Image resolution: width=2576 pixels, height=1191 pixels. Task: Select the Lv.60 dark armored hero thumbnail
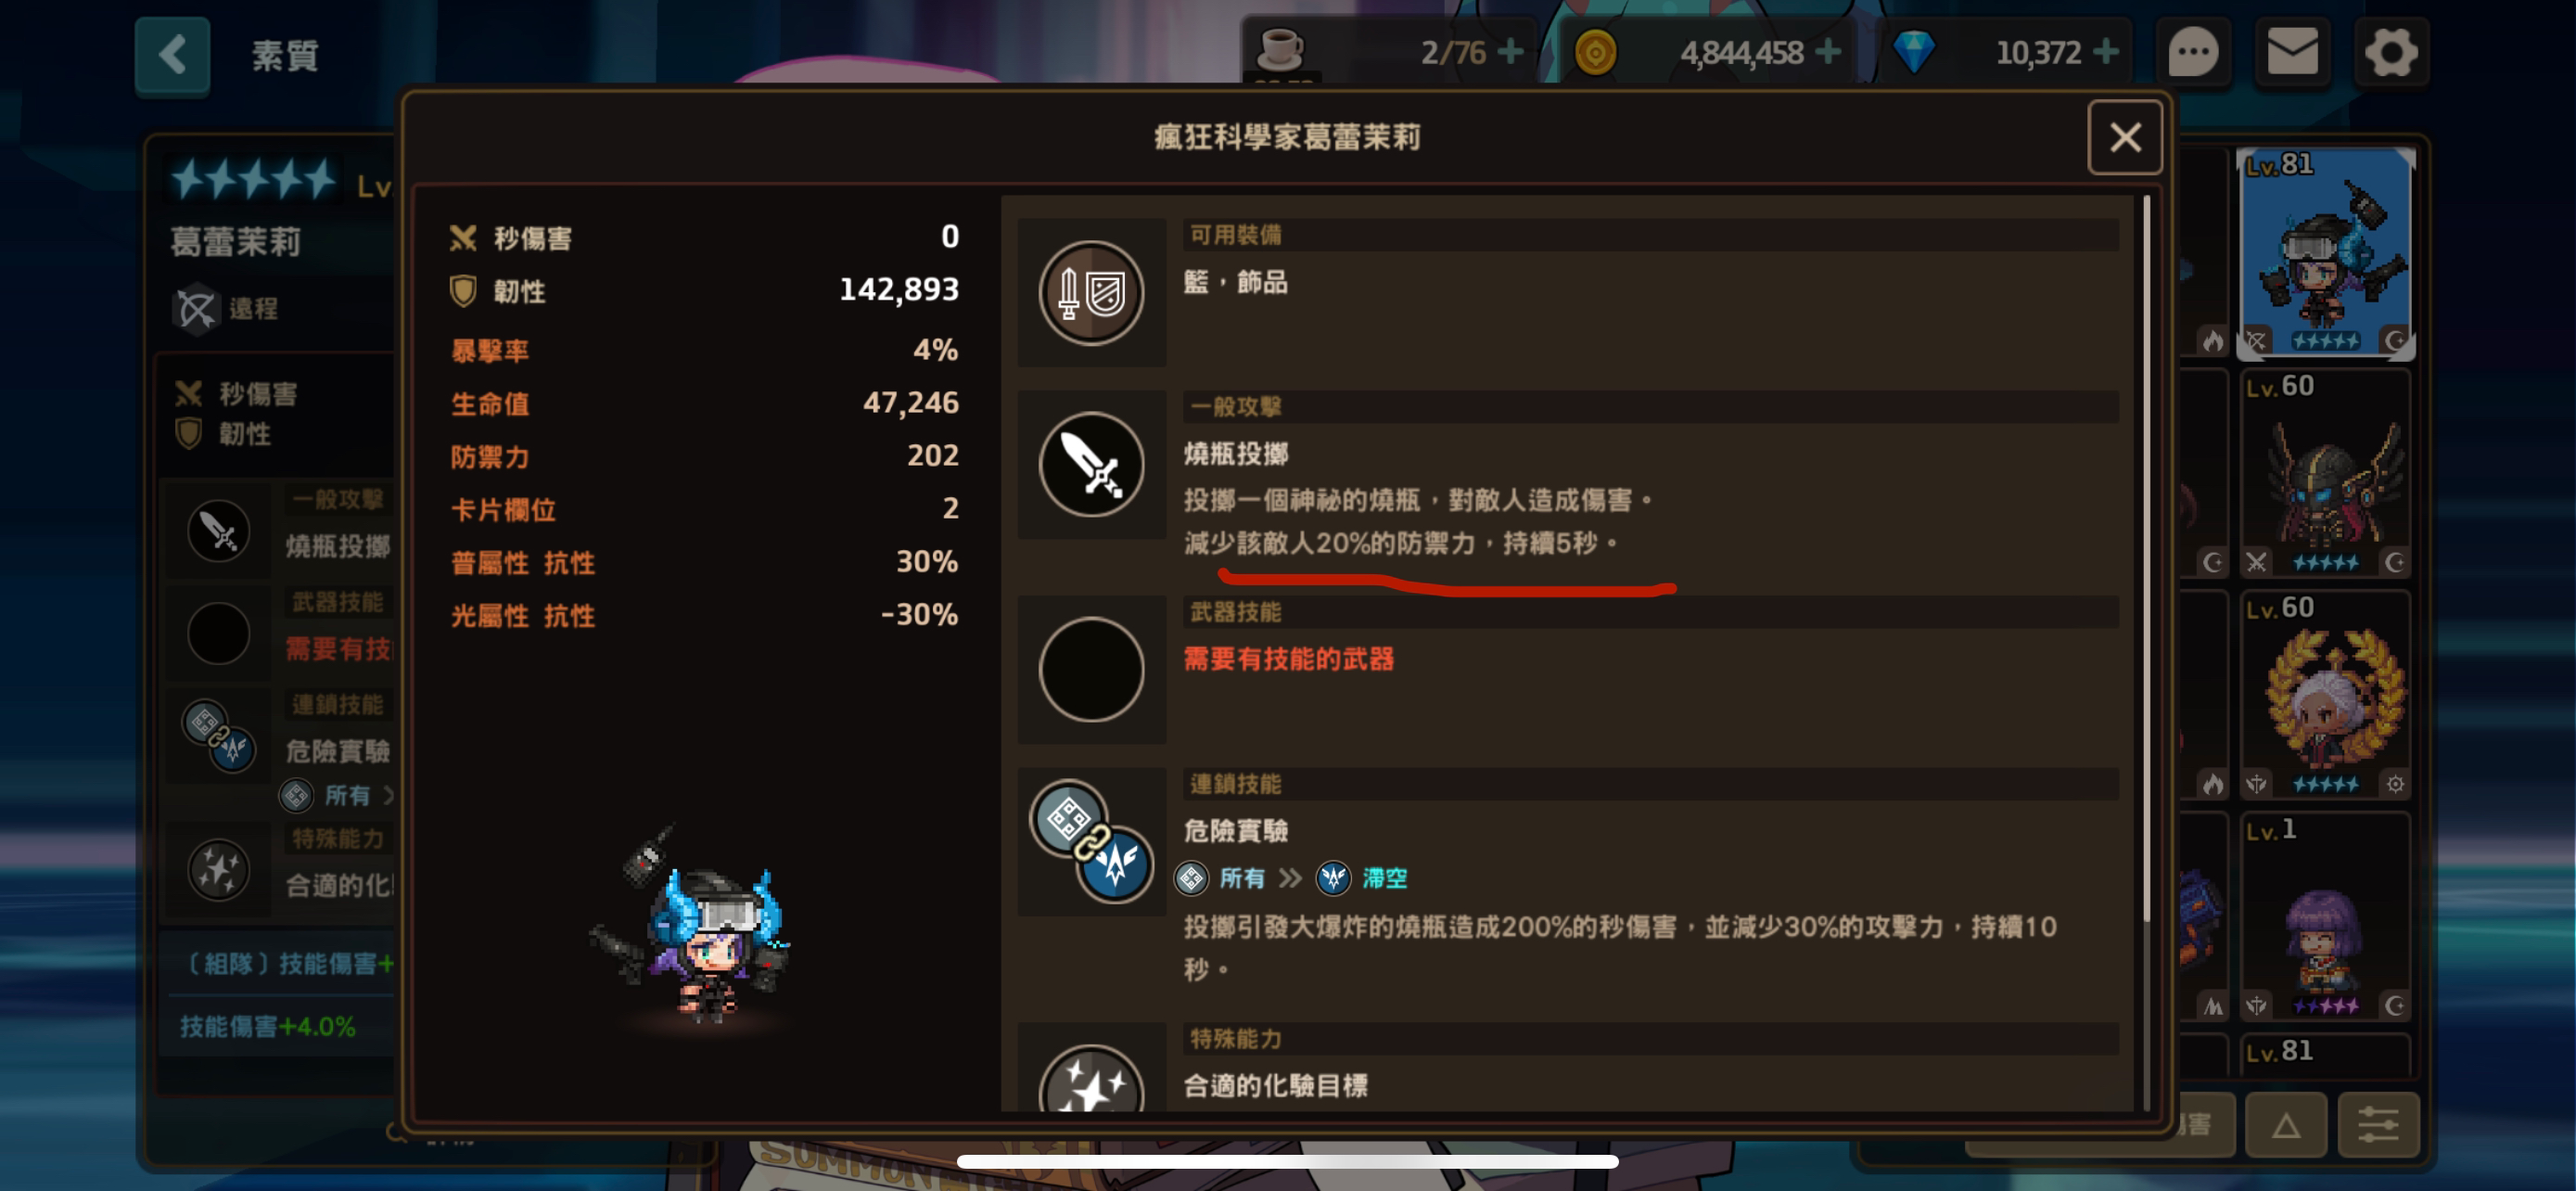(x=2326, y=473)
